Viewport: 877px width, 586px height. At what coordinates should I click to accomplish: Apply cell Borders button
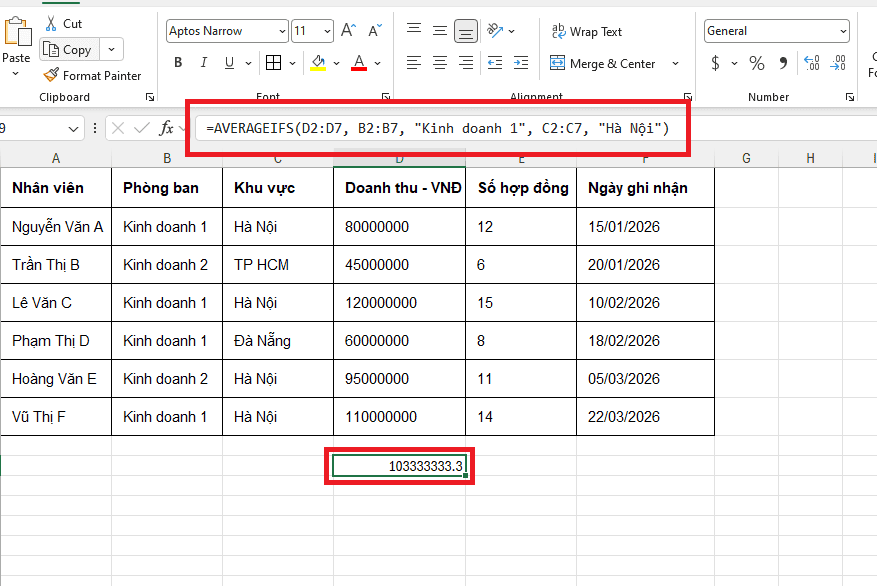[274, 63]
